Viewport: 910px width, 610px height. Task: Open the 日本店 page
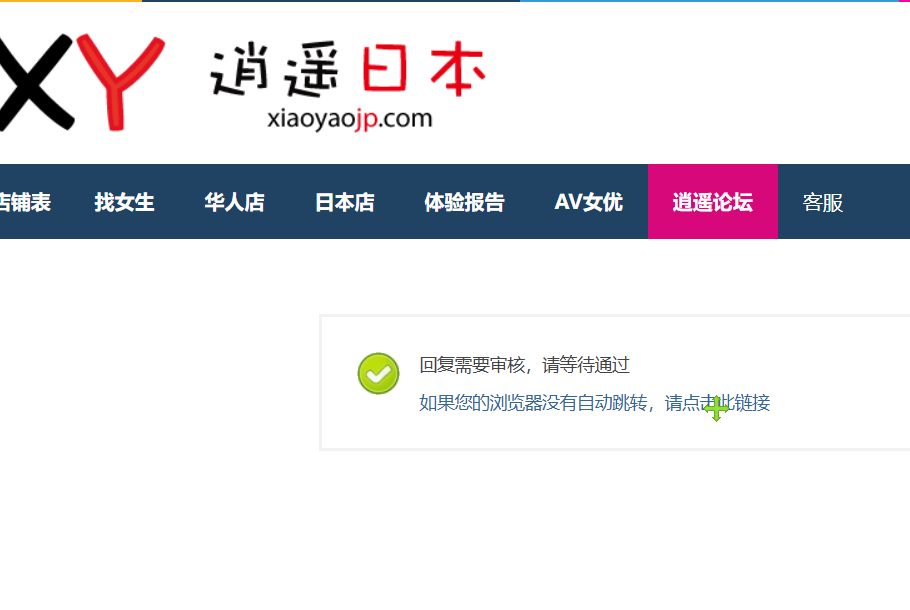tap(345, 202)
